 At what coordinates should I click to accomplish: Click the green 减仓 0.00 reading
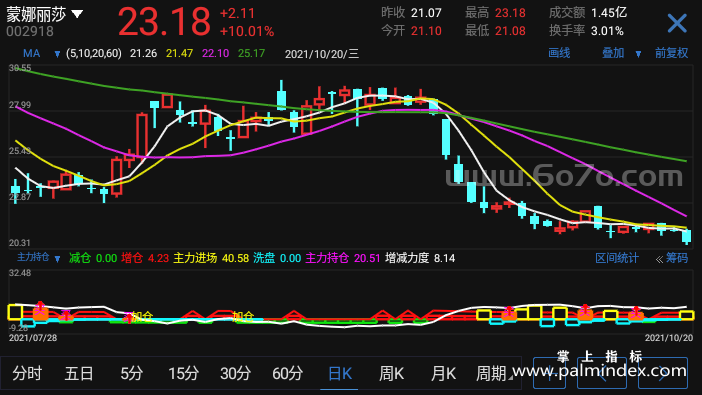93,258
